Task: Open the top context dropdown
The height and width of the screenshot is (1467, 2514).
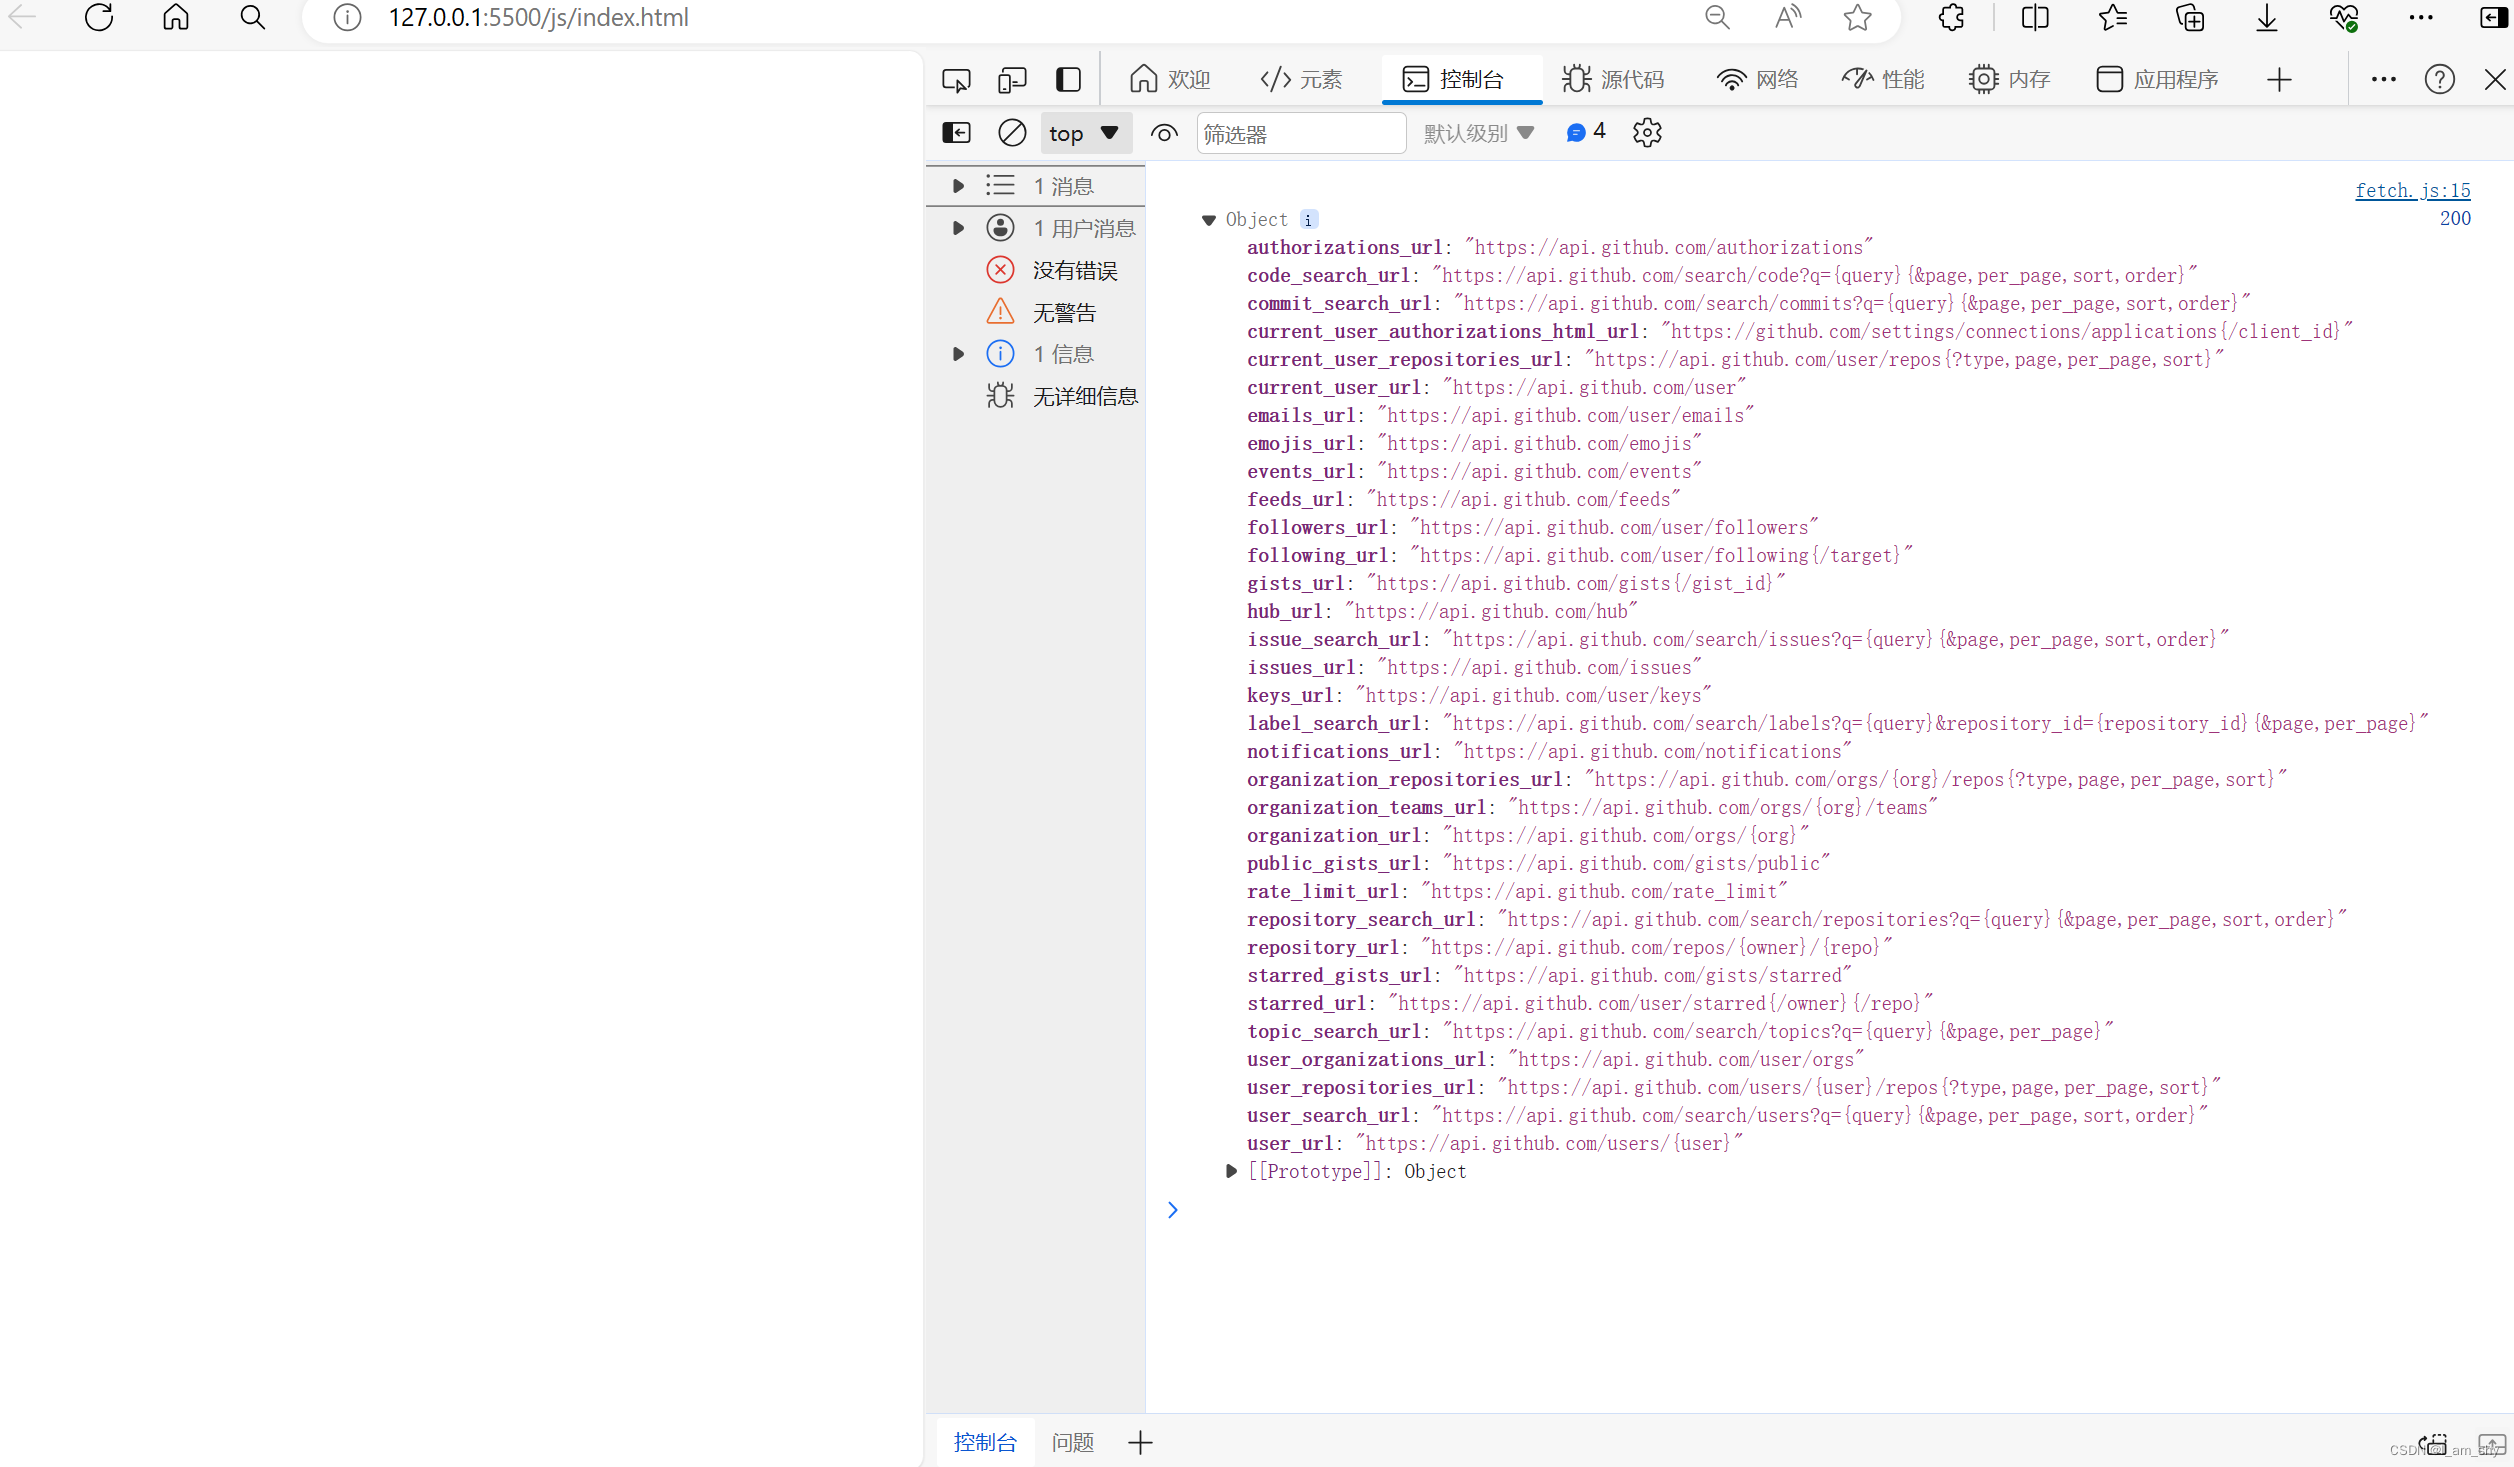Action: (x=1084, y=133)
